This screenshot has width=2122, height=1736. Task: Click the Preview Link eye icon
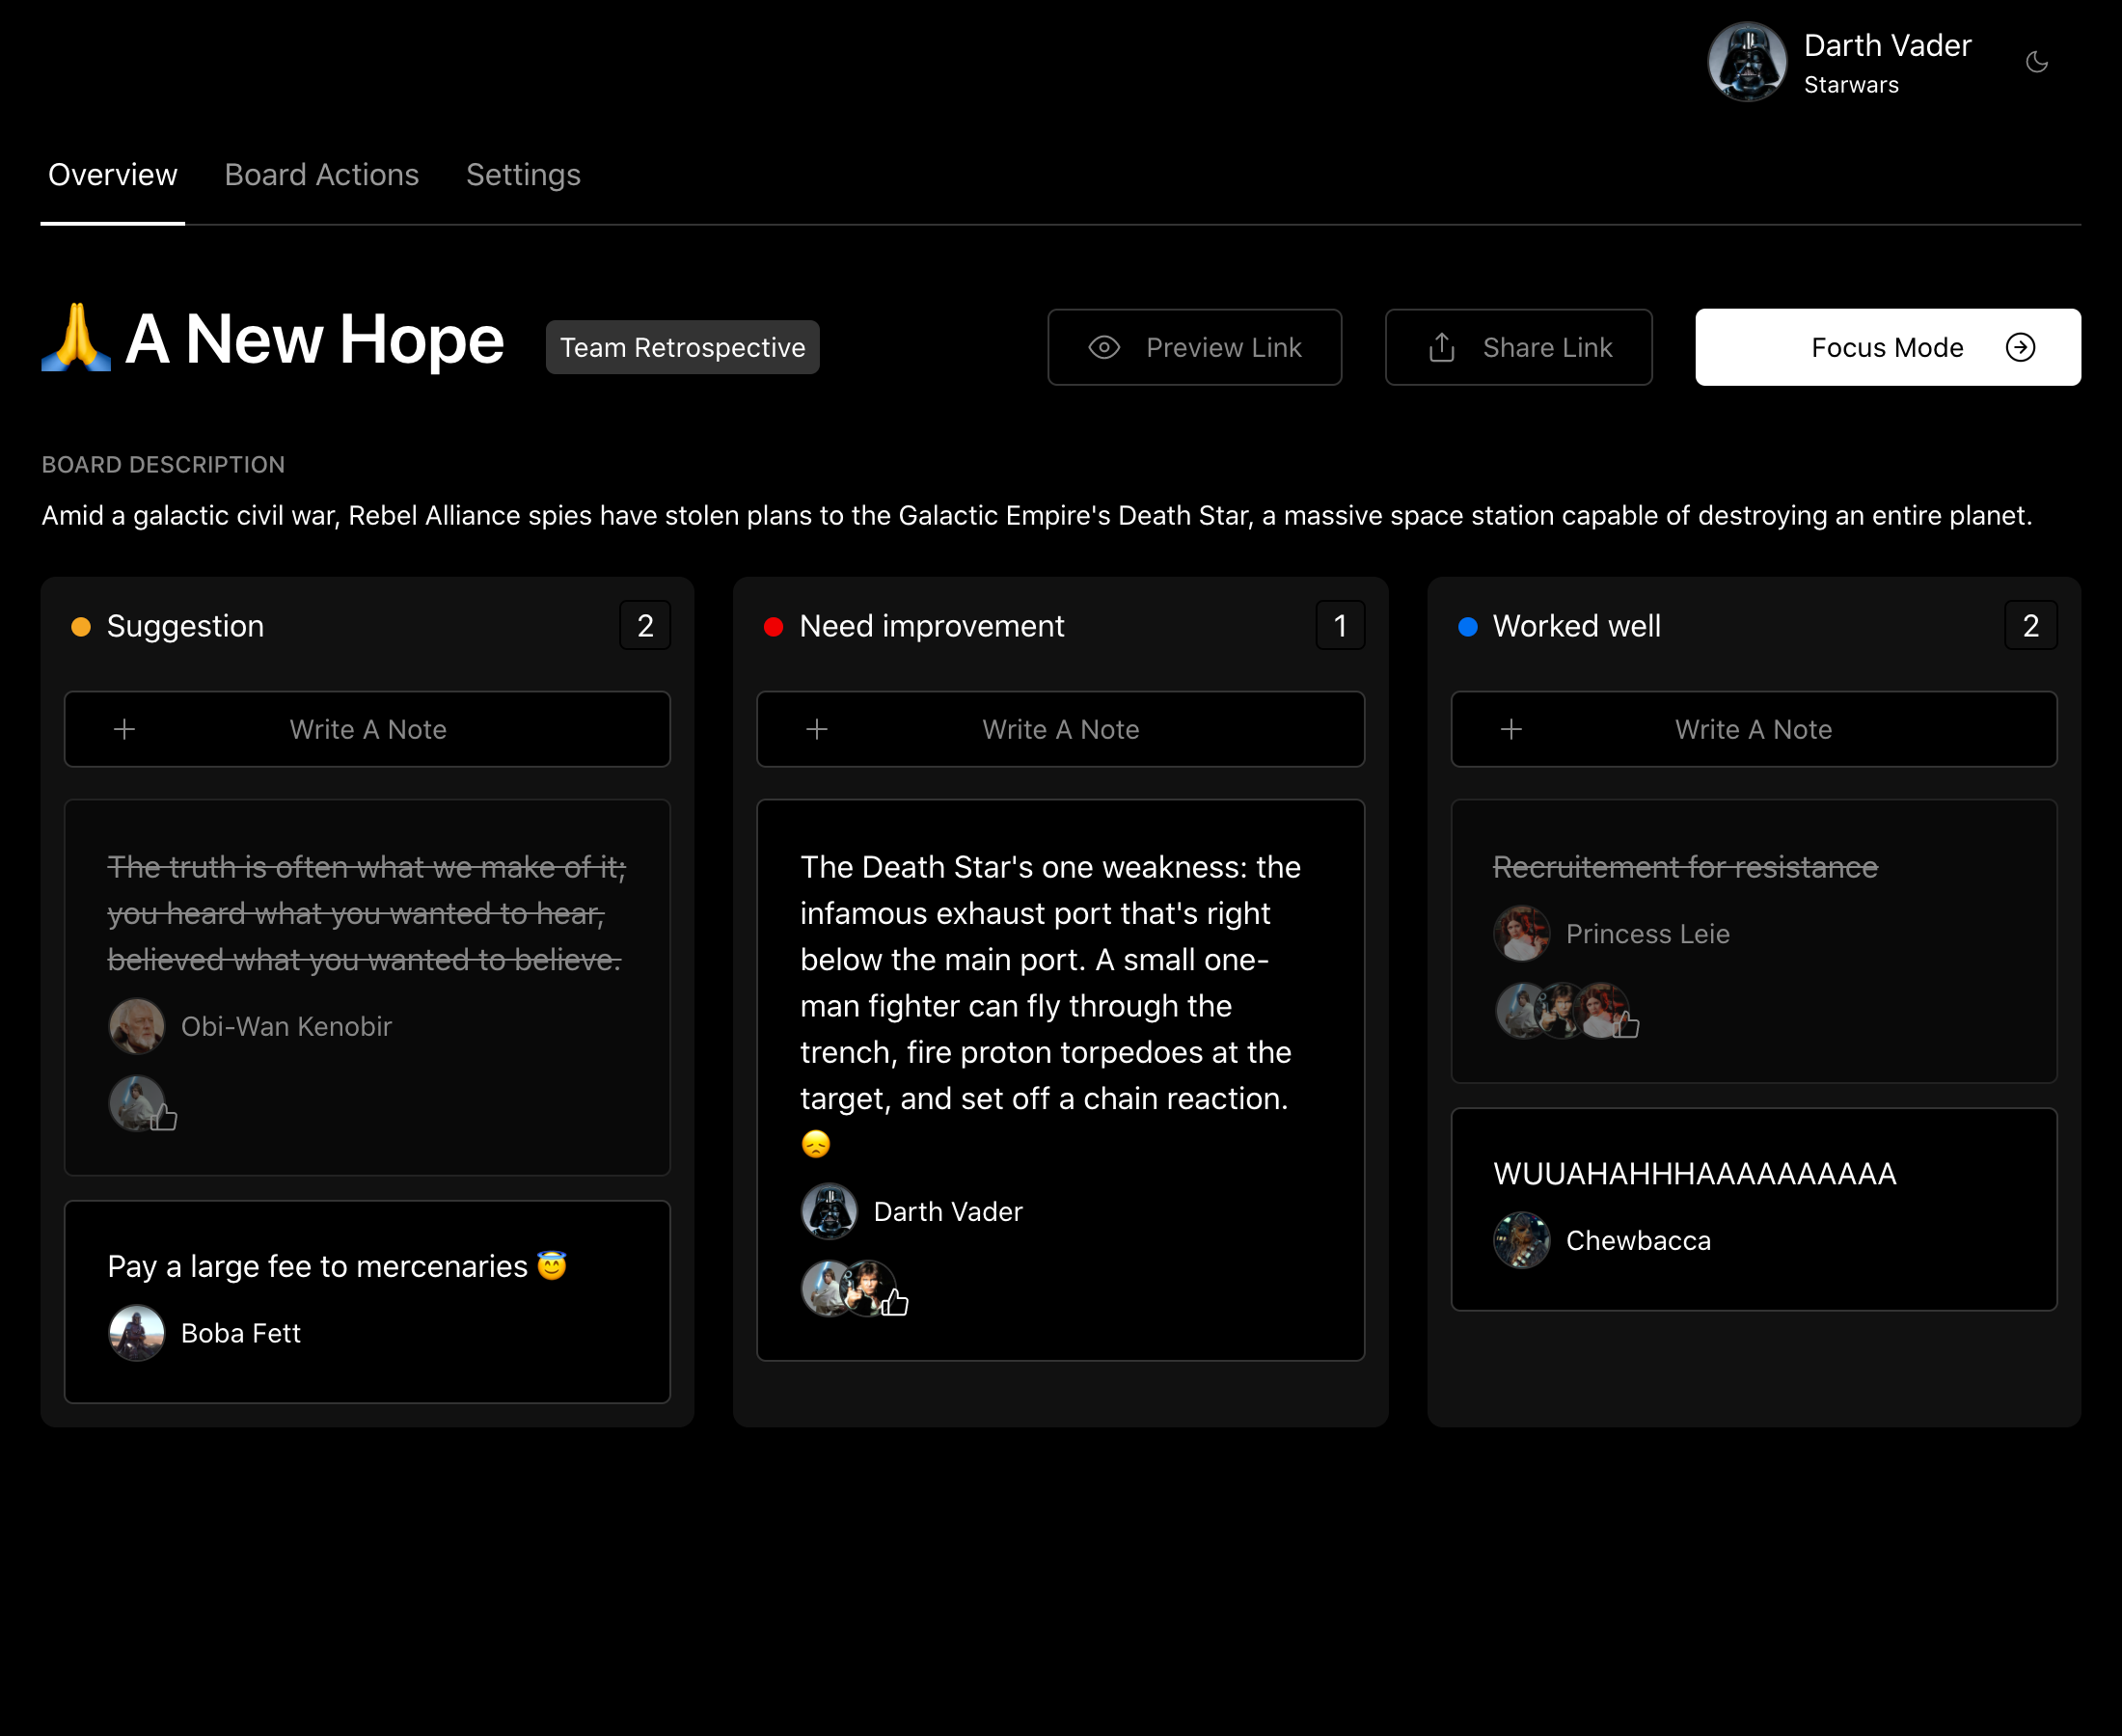[1105, 345]
